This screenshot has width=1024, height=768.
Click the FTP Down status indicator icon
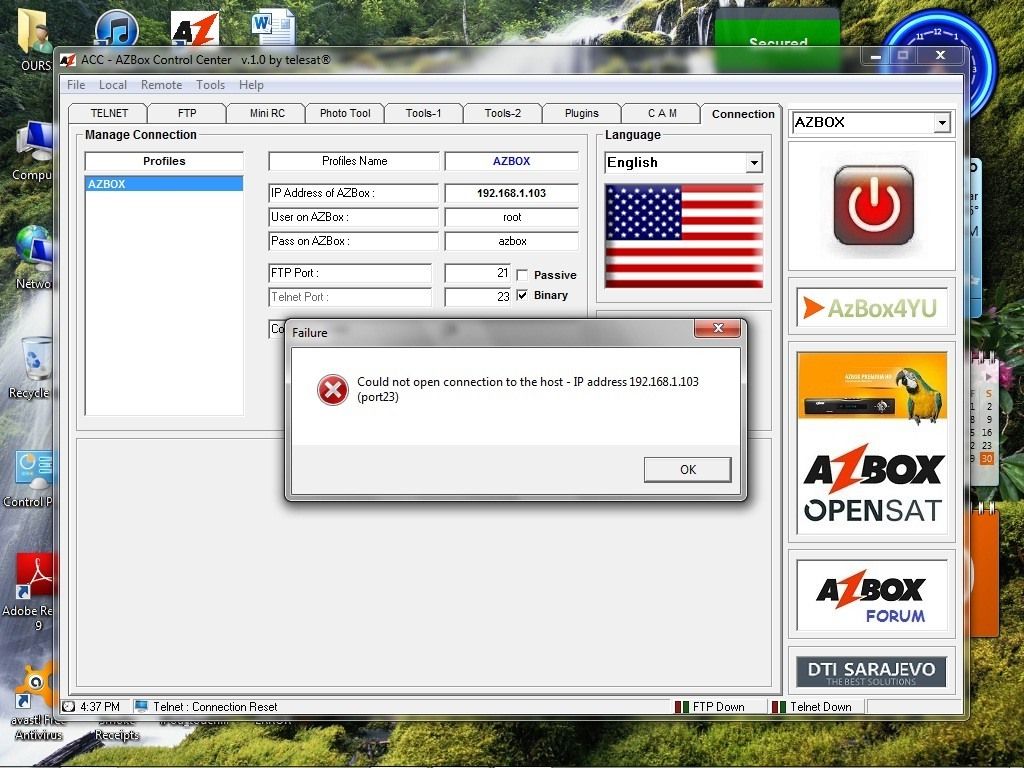point(682,707)
